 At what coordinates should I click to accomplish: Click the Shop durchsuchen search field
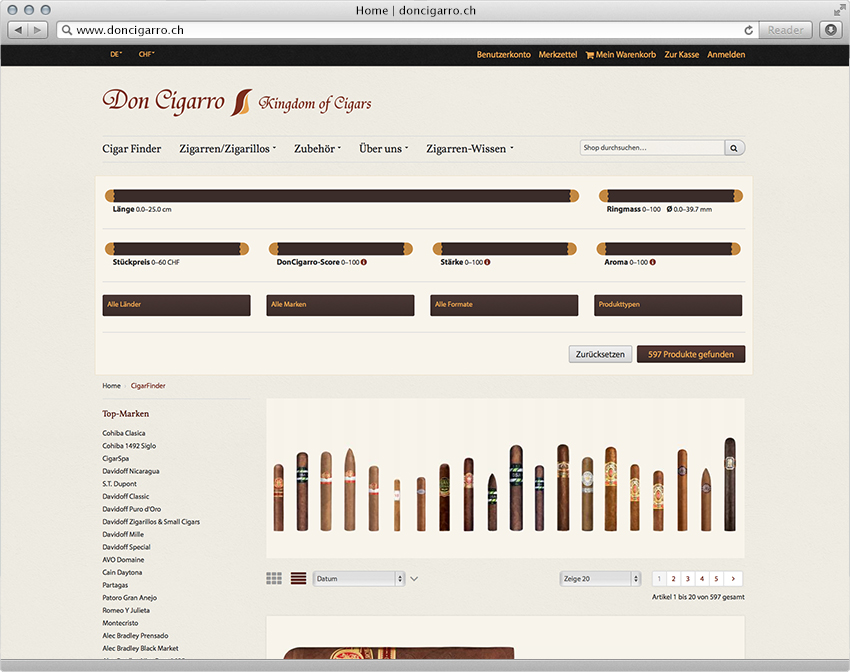coord(652,148)
